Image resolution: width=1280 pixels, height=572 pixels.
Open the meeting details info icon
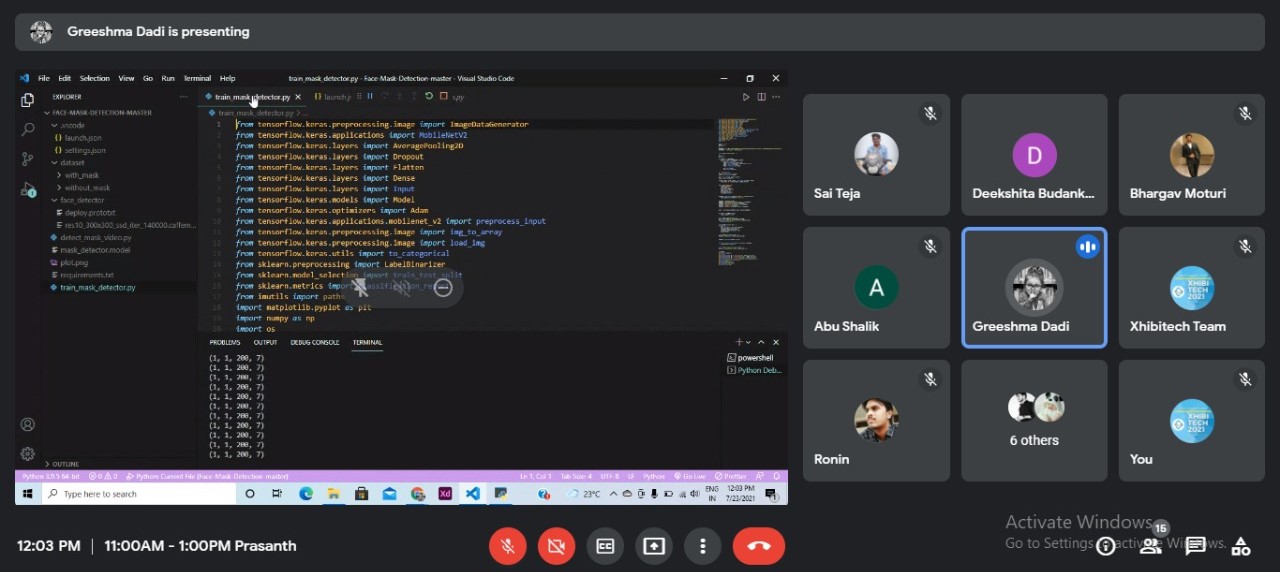[x=1106, y=546]
